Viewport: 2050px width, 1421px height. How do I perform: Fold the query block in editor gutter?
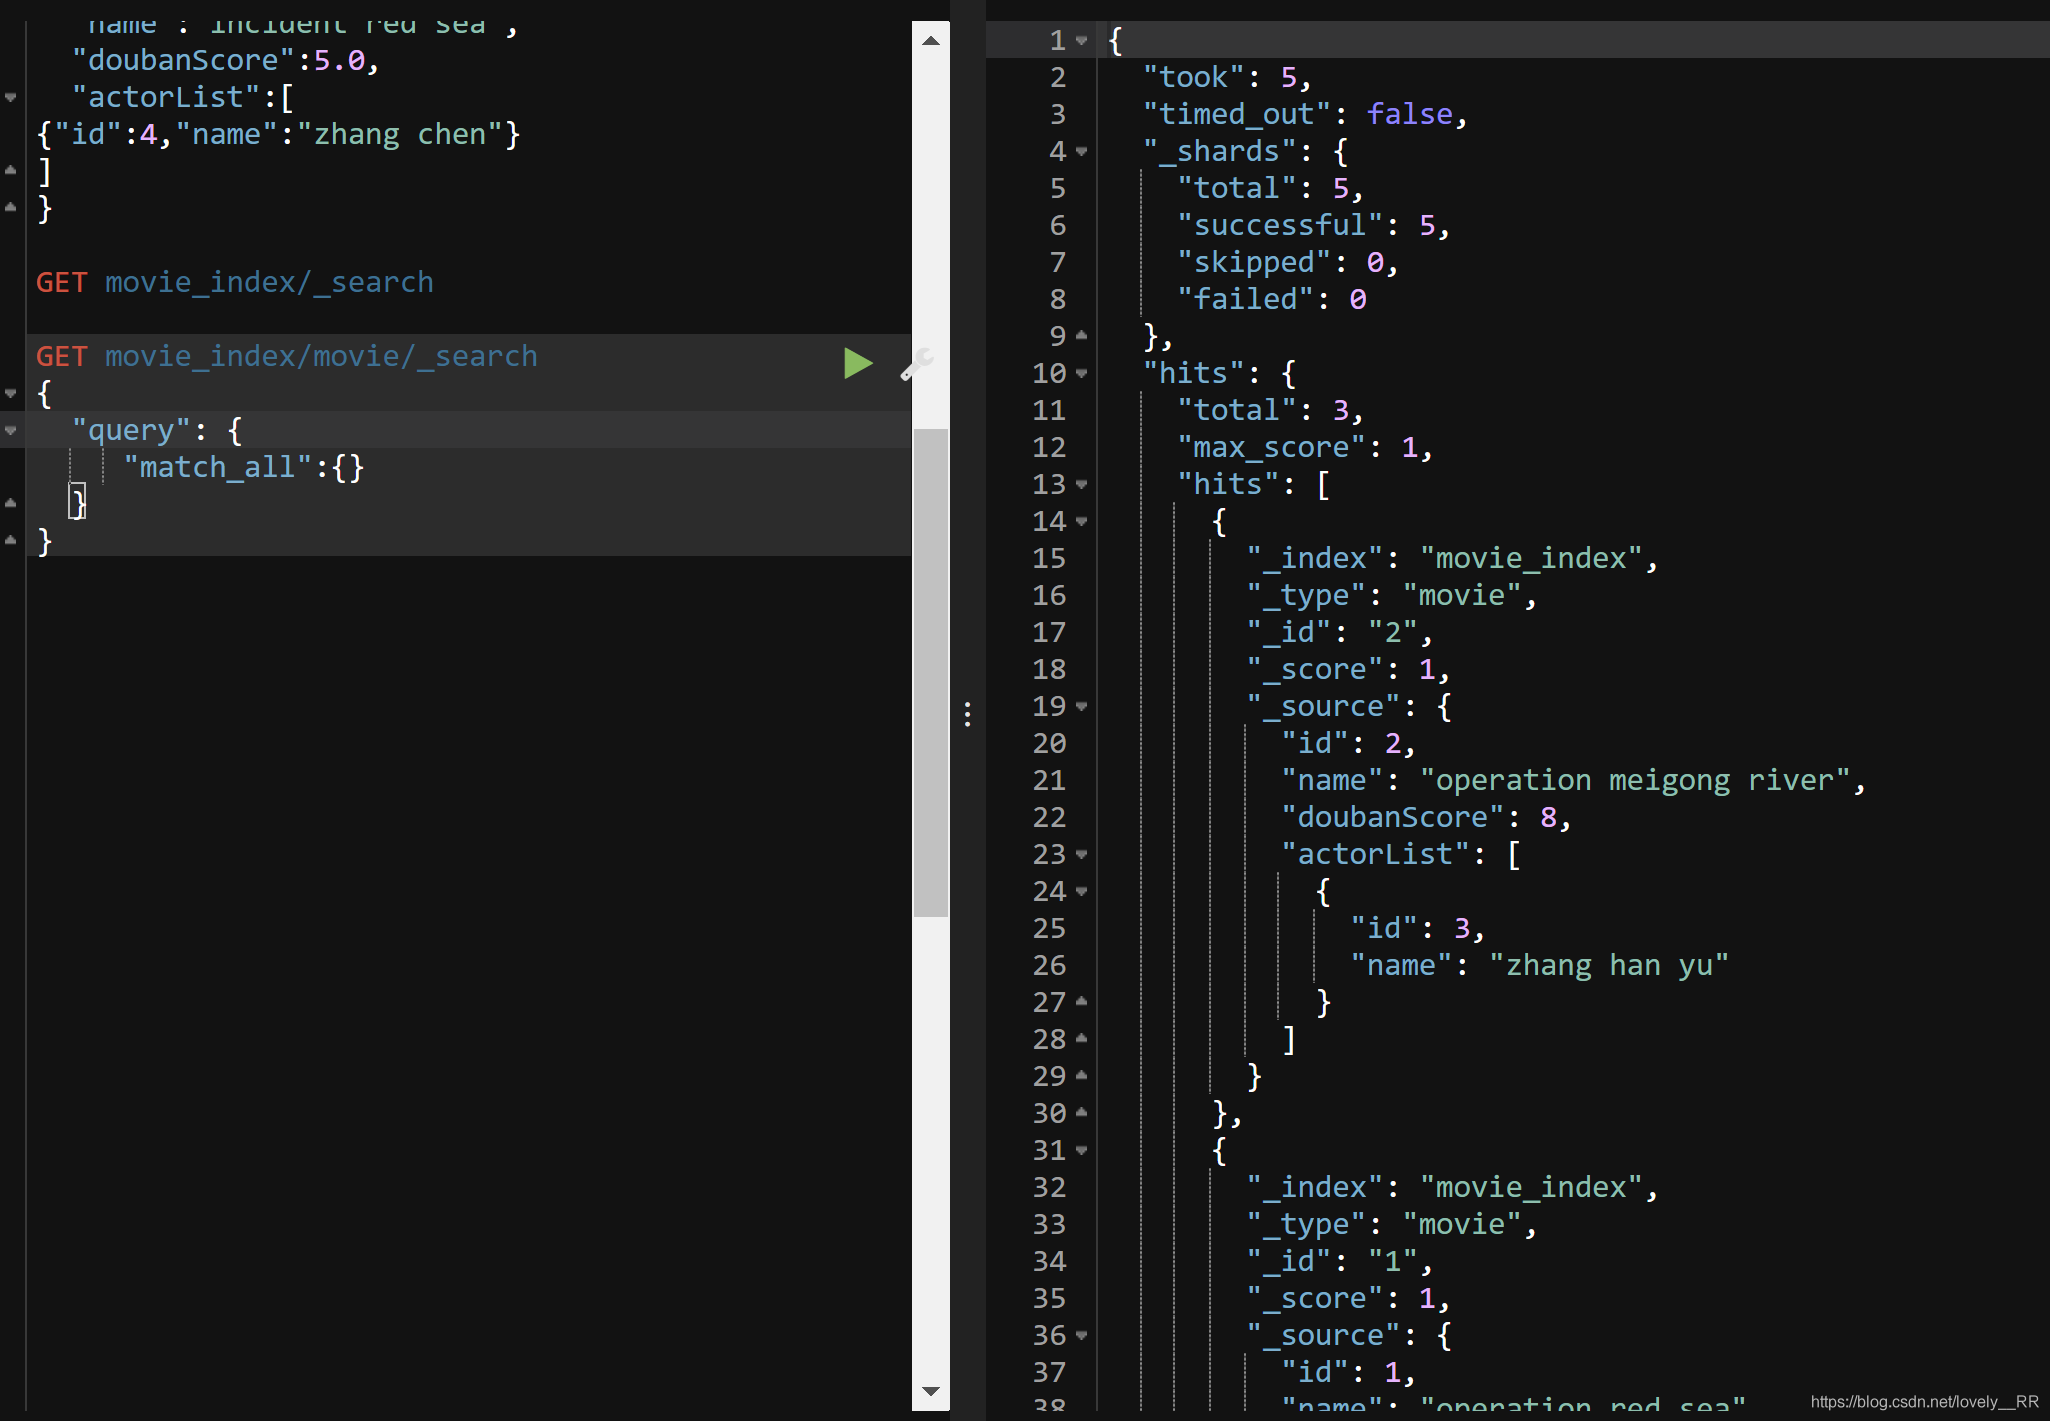(11, 431)
